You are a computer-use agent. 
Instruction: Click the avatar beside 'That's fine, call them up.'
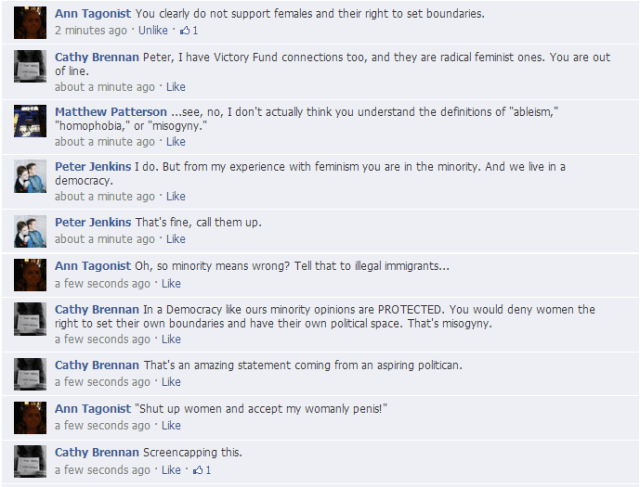click(x=31, y=231)
